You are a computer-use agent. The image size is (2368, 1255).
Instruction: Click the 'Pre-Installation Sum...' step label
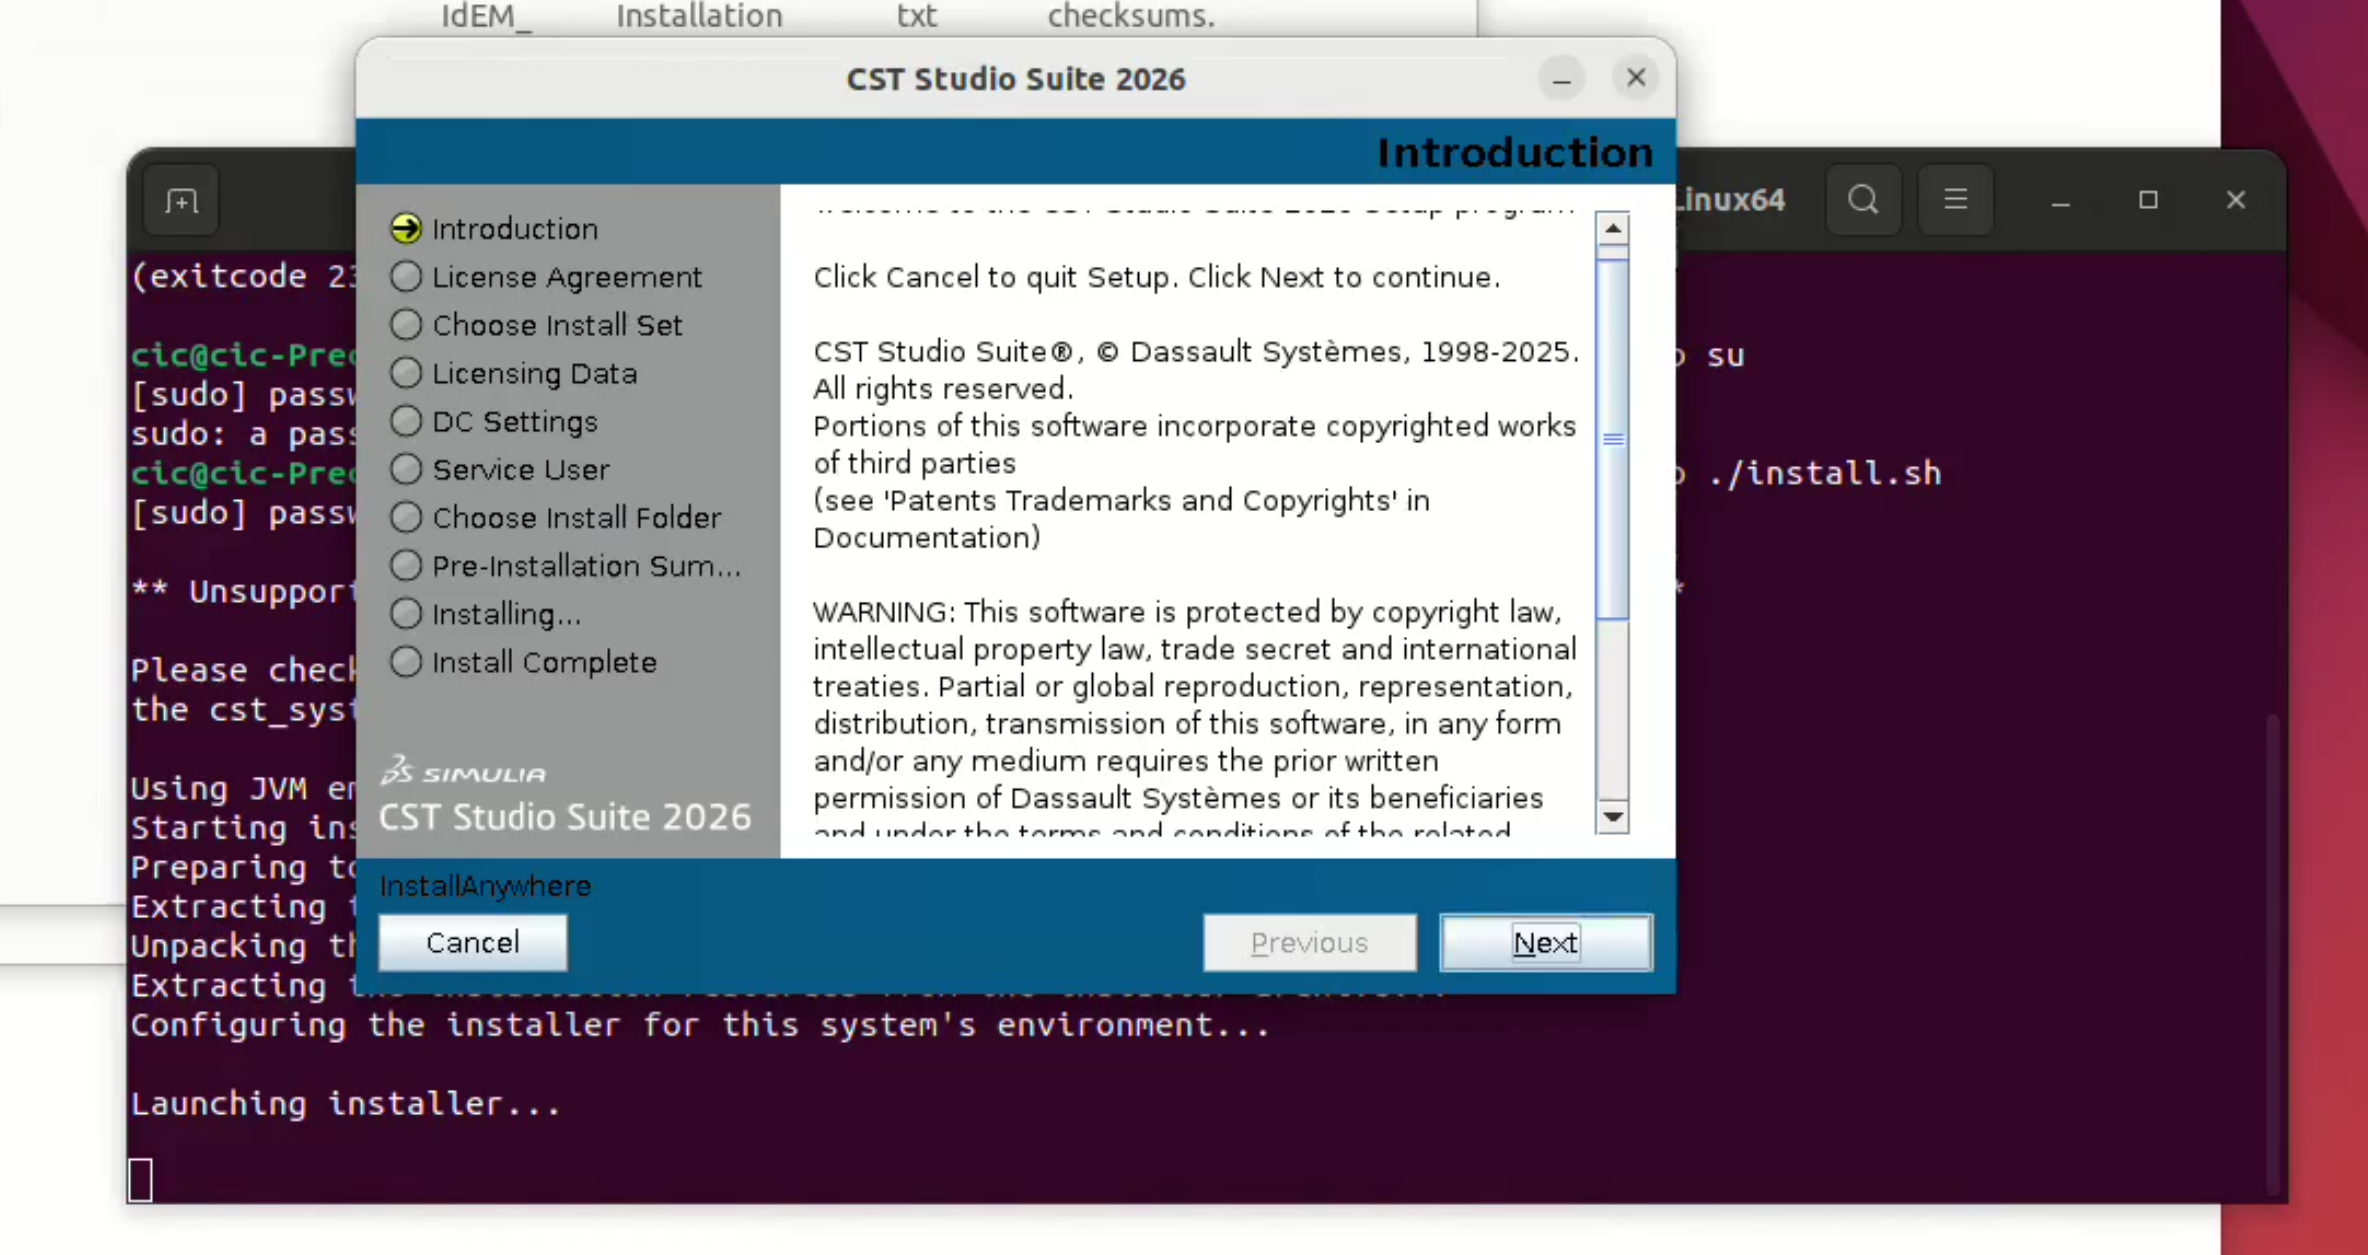[586, 566]
